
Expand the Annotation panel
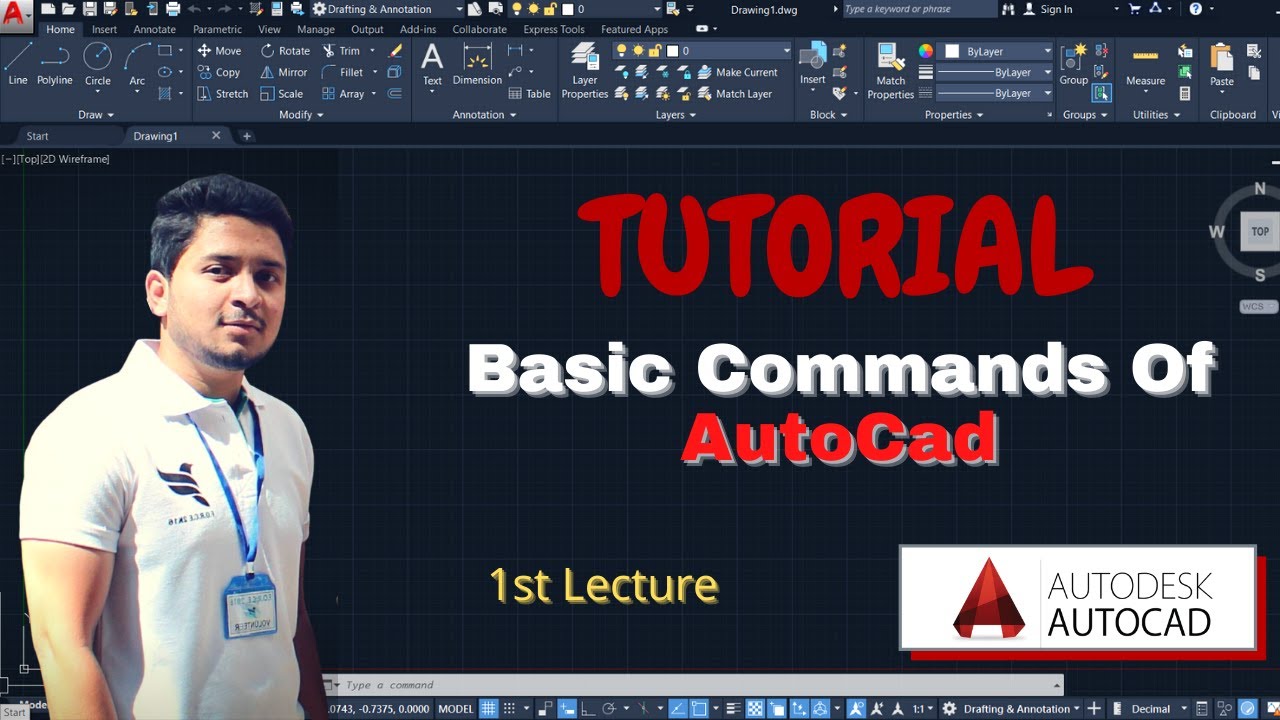click(484, 115)
